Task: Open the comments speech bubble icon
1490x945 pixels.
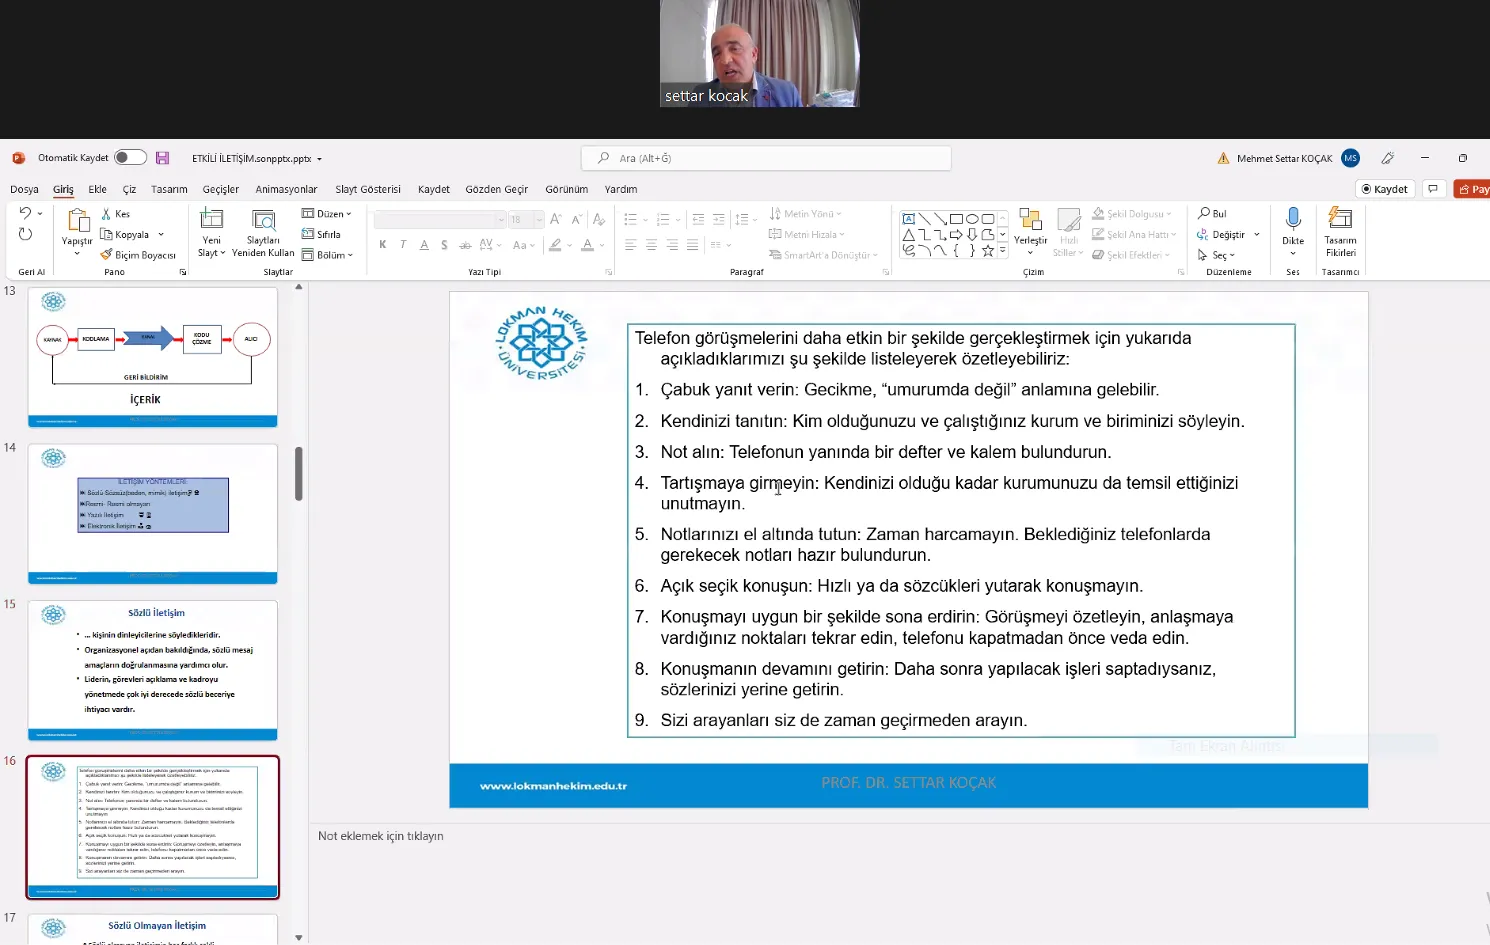Action: coord(1433,189)
